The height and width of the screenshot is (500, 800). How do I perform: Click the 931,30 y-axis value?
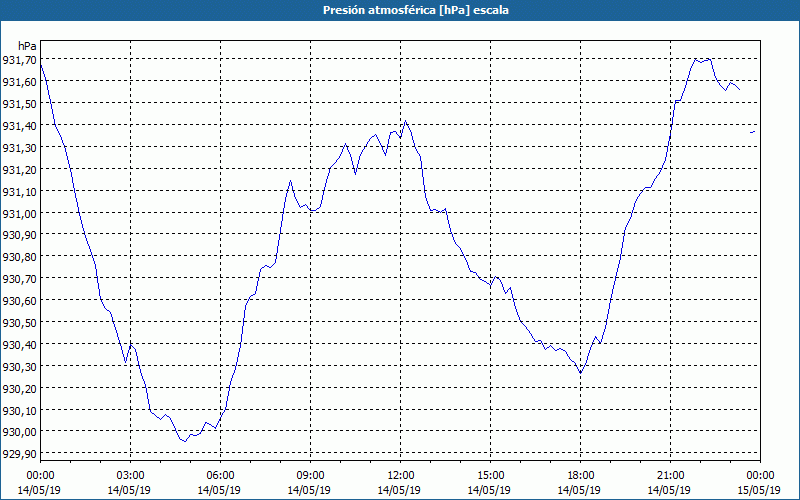[19, 148]
